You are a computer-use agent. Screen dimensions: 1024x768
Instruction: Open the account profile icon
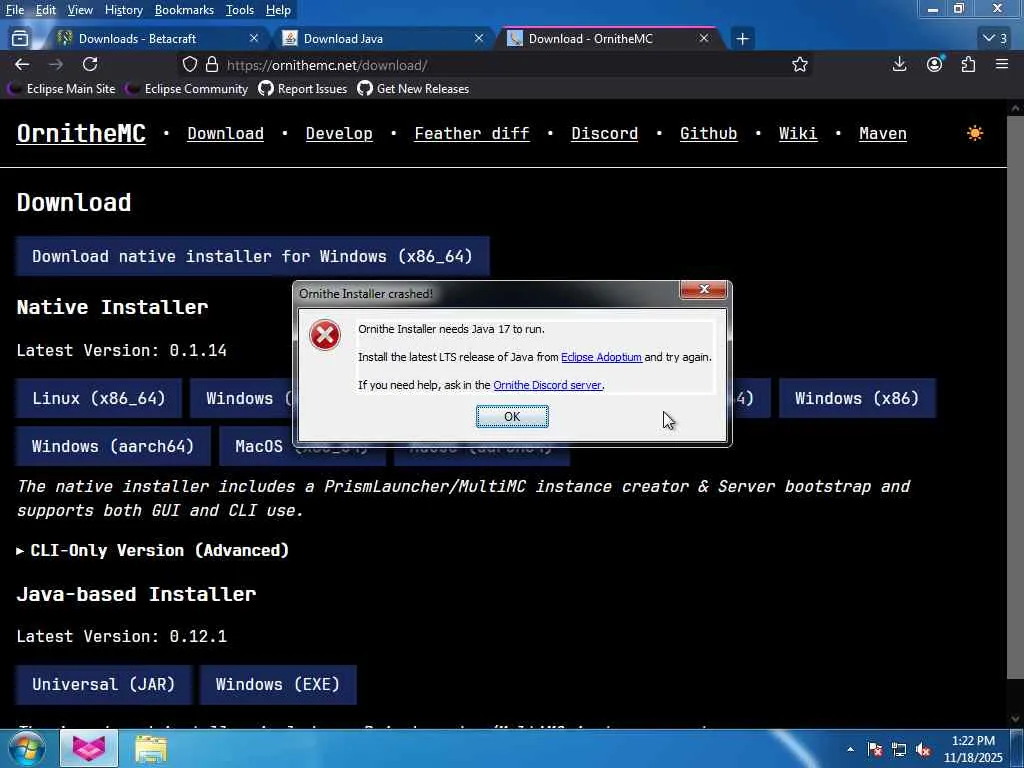point(935,64)
